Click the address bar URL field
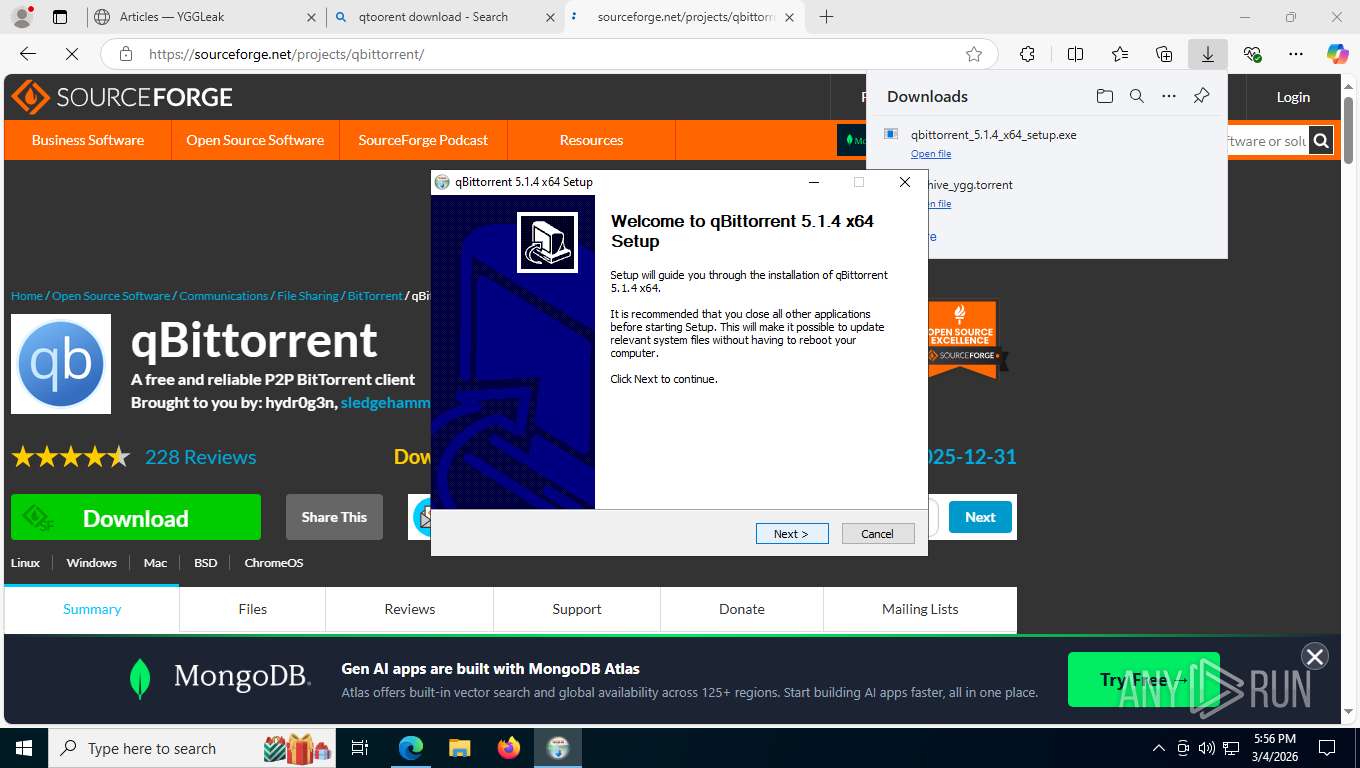The height and width of the screenshot is (768, 1360). (550, 54)
